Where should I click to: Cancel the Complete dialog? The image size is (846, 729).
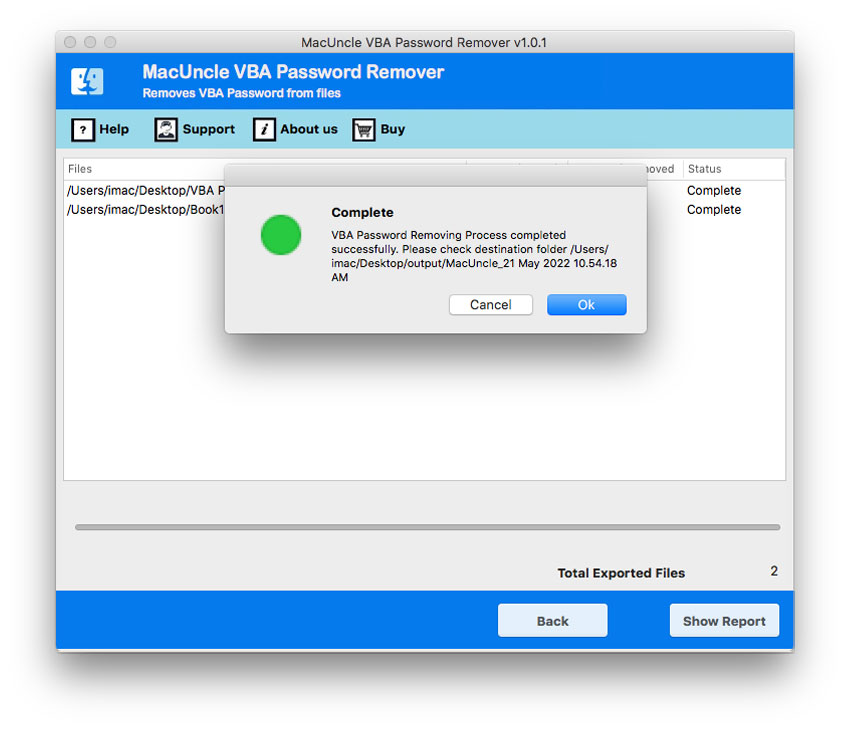[x=491, y=304]
